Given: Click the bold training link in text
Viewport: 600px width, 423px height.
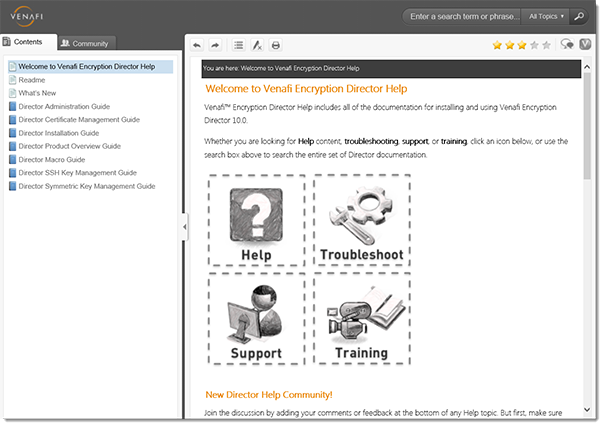Looking at the screenshot, I should 454,141.
